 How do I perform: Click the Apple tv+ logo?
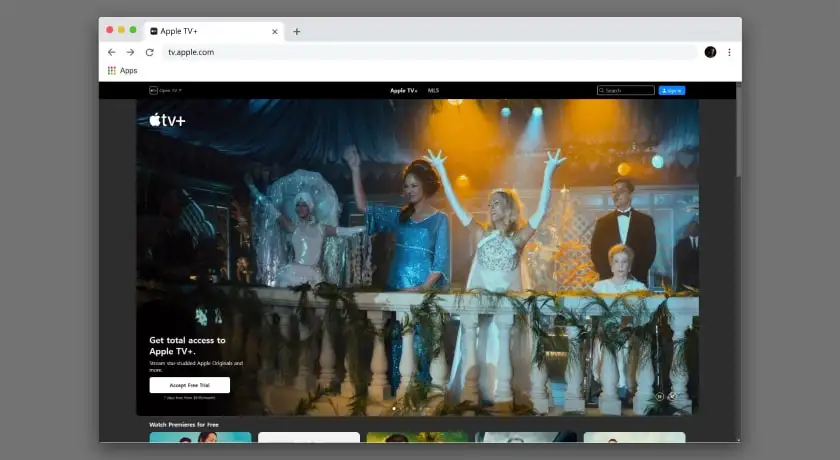167,120
